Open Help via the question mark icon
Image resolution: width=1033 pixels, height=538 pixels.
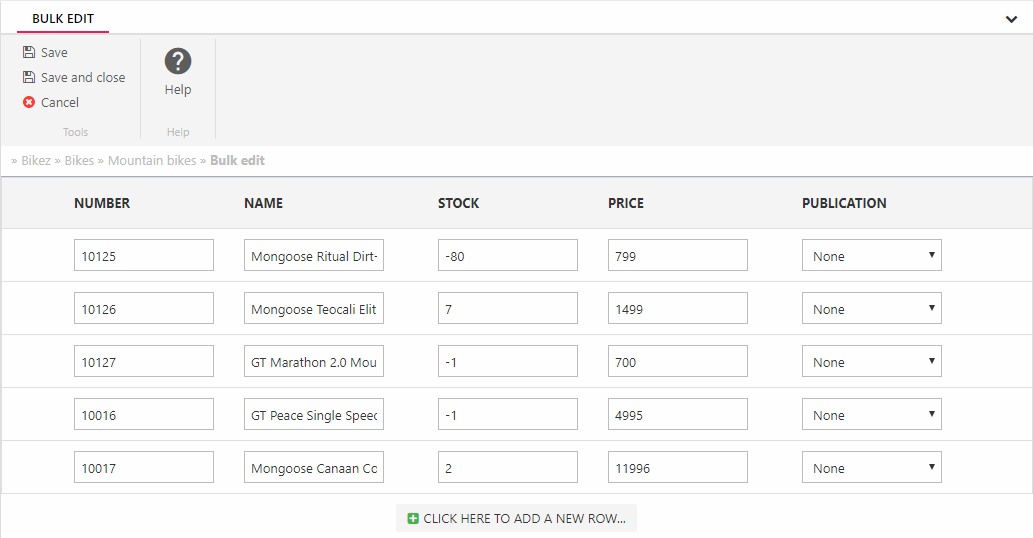178,61
